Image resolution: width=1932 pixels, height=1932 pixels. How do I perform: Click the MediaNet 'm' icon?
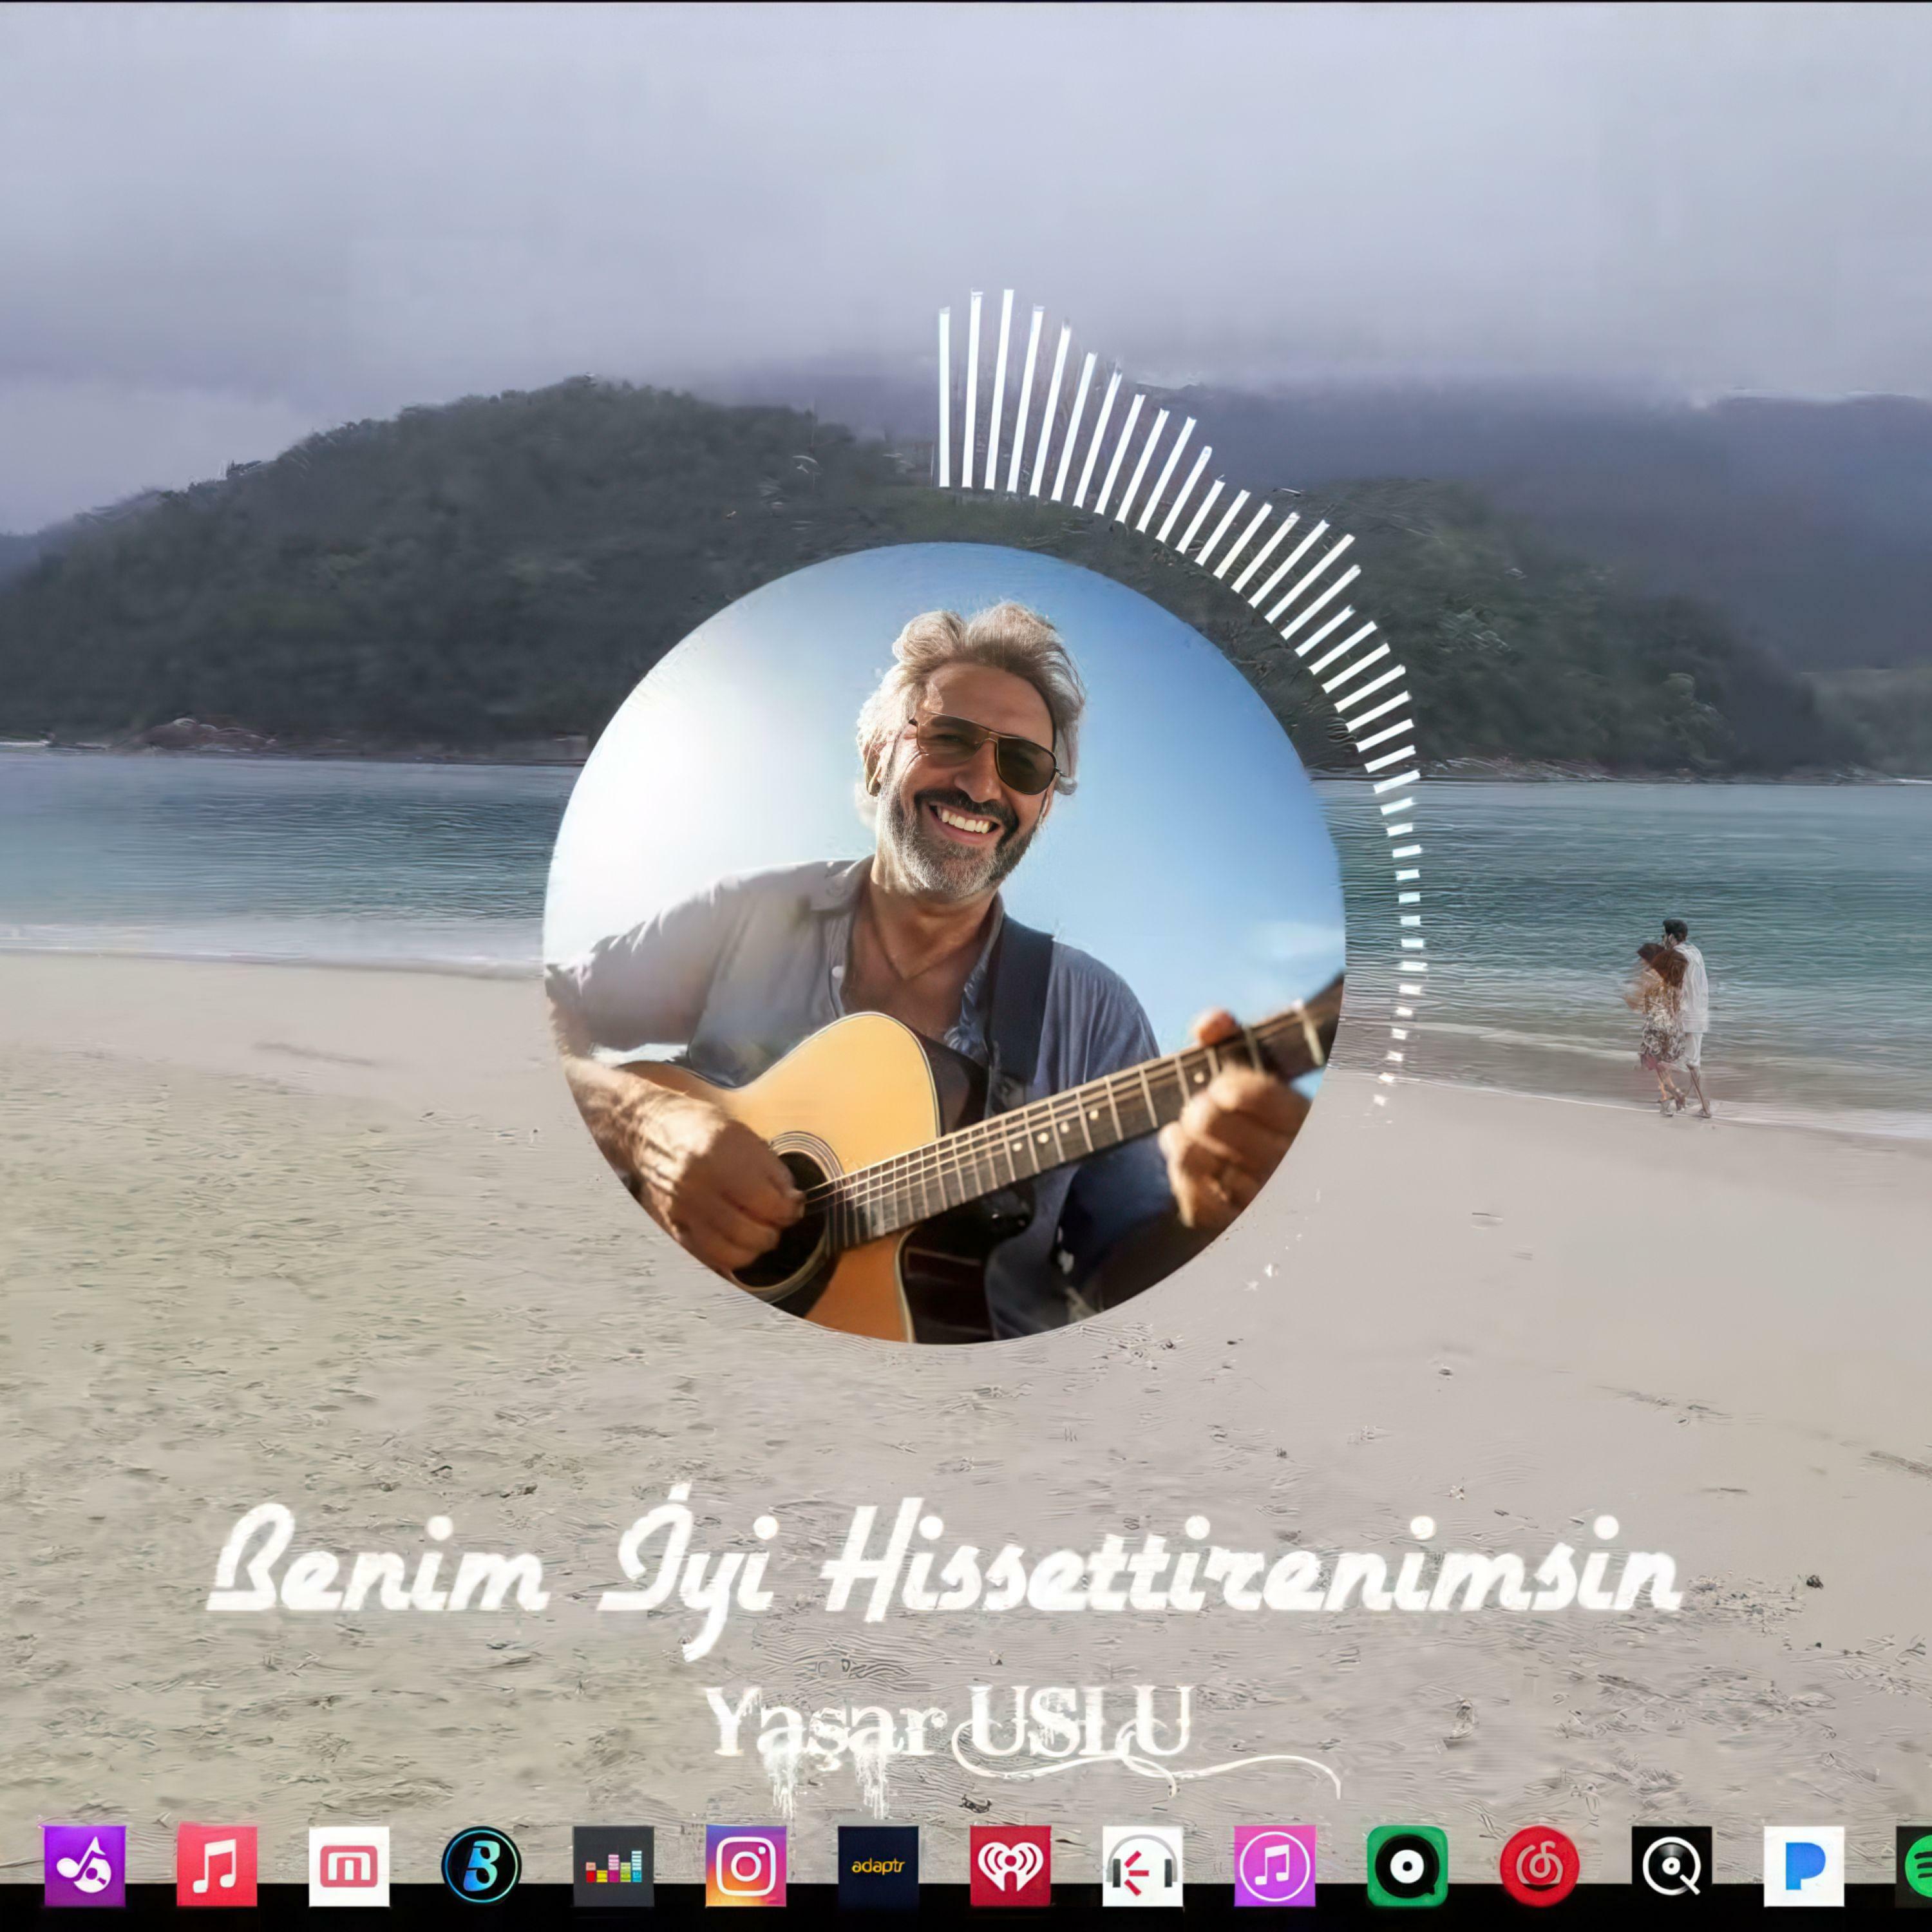pos(349,1865)
